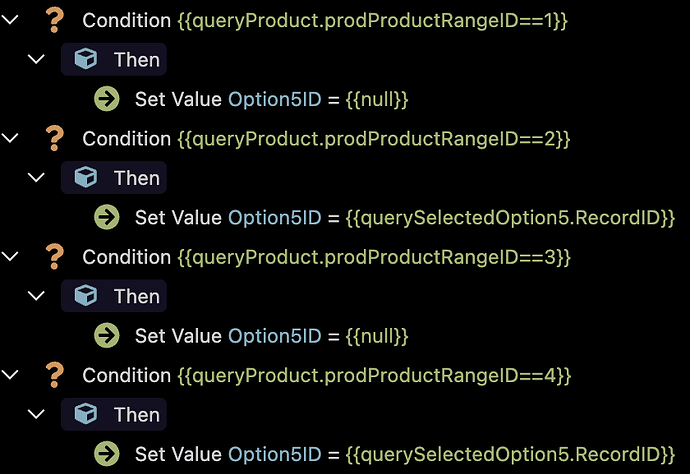Viewport: 690px width, 474px height.
Task: Select the first Set Value Option5ID null step
Action: pos(272,99)
